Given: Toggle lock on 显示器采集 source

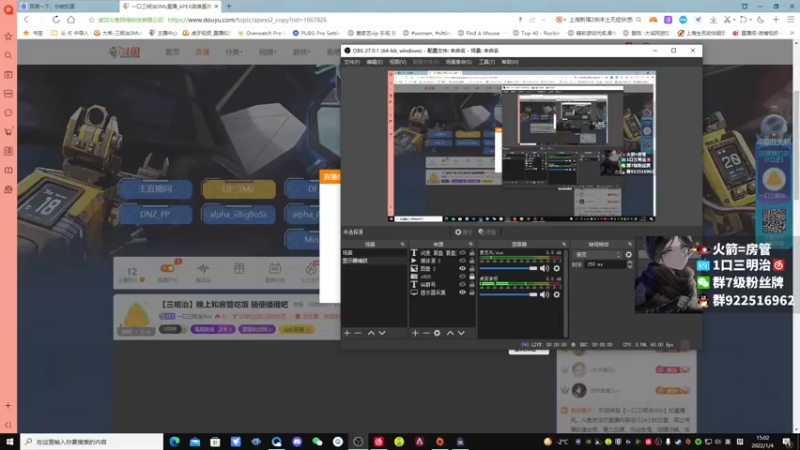Looking at the screenshot, I should point(471,292).
